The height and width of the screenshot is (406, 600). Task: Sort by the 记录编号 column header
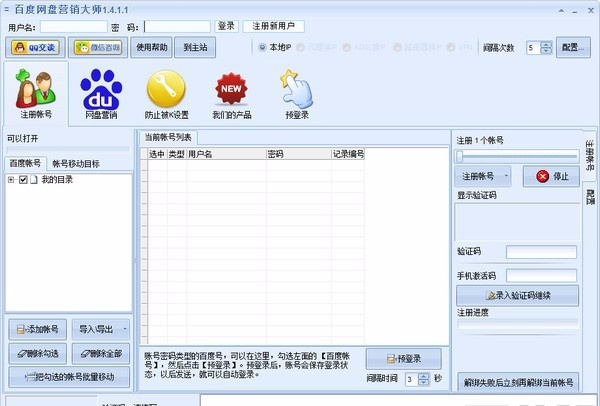click(x=348, y=154)
